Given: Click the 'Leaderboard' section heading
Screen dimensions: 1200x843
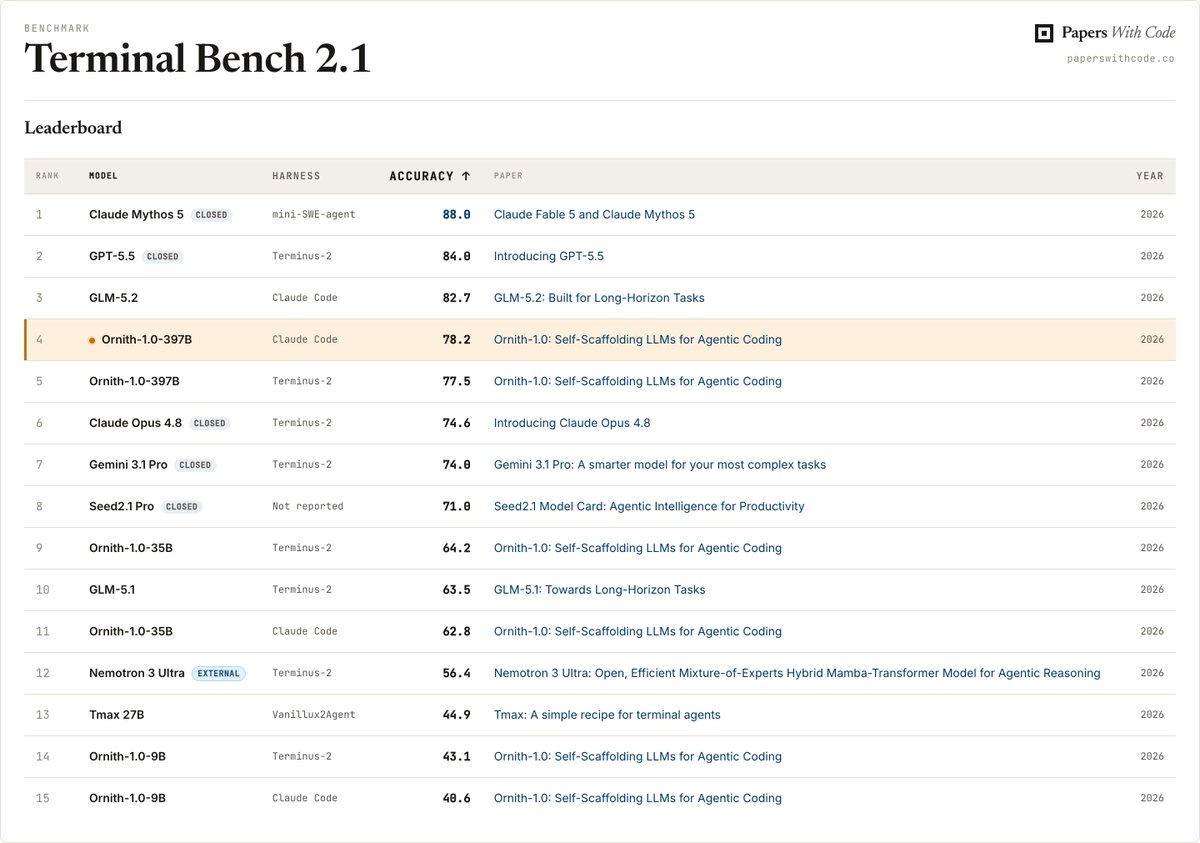Looking at the screenshot, I should coord(73,128).
